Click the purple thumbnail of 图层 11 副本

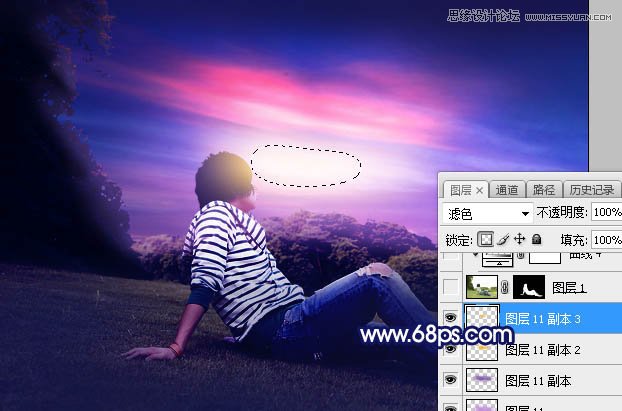[482, 380]
